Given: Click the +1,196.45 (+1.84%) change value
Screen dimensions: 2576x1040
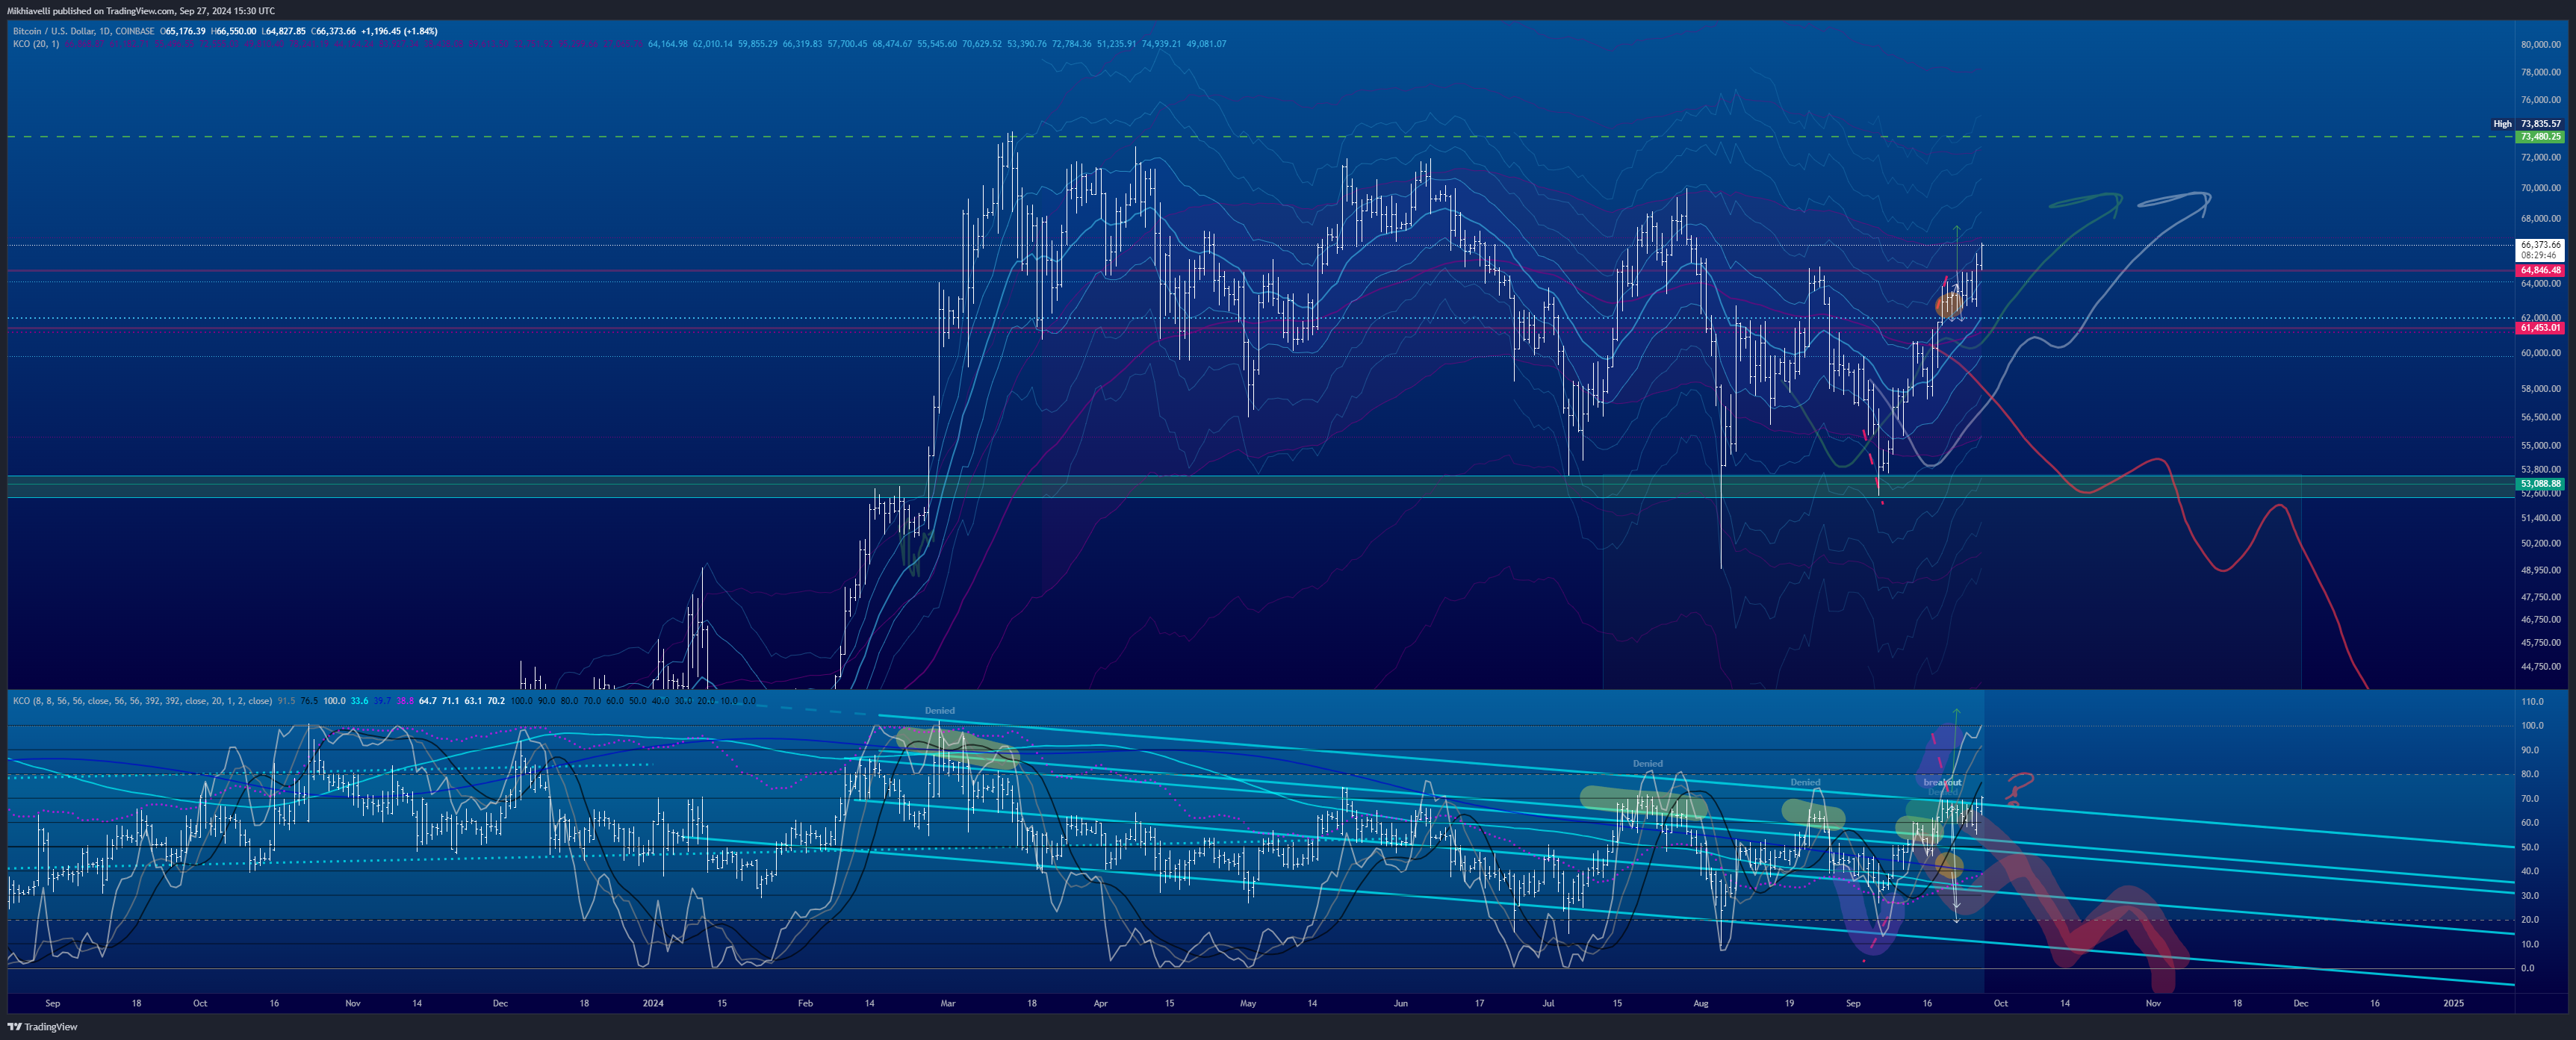Looking at the screenshot, I should (400, 31).
